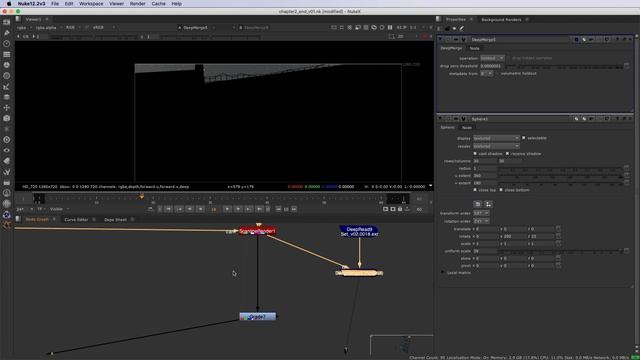Toggle drop hidden samples checkbox
Image resolution: width=640 pixels, height=360 pixels.
click(508, 58)
